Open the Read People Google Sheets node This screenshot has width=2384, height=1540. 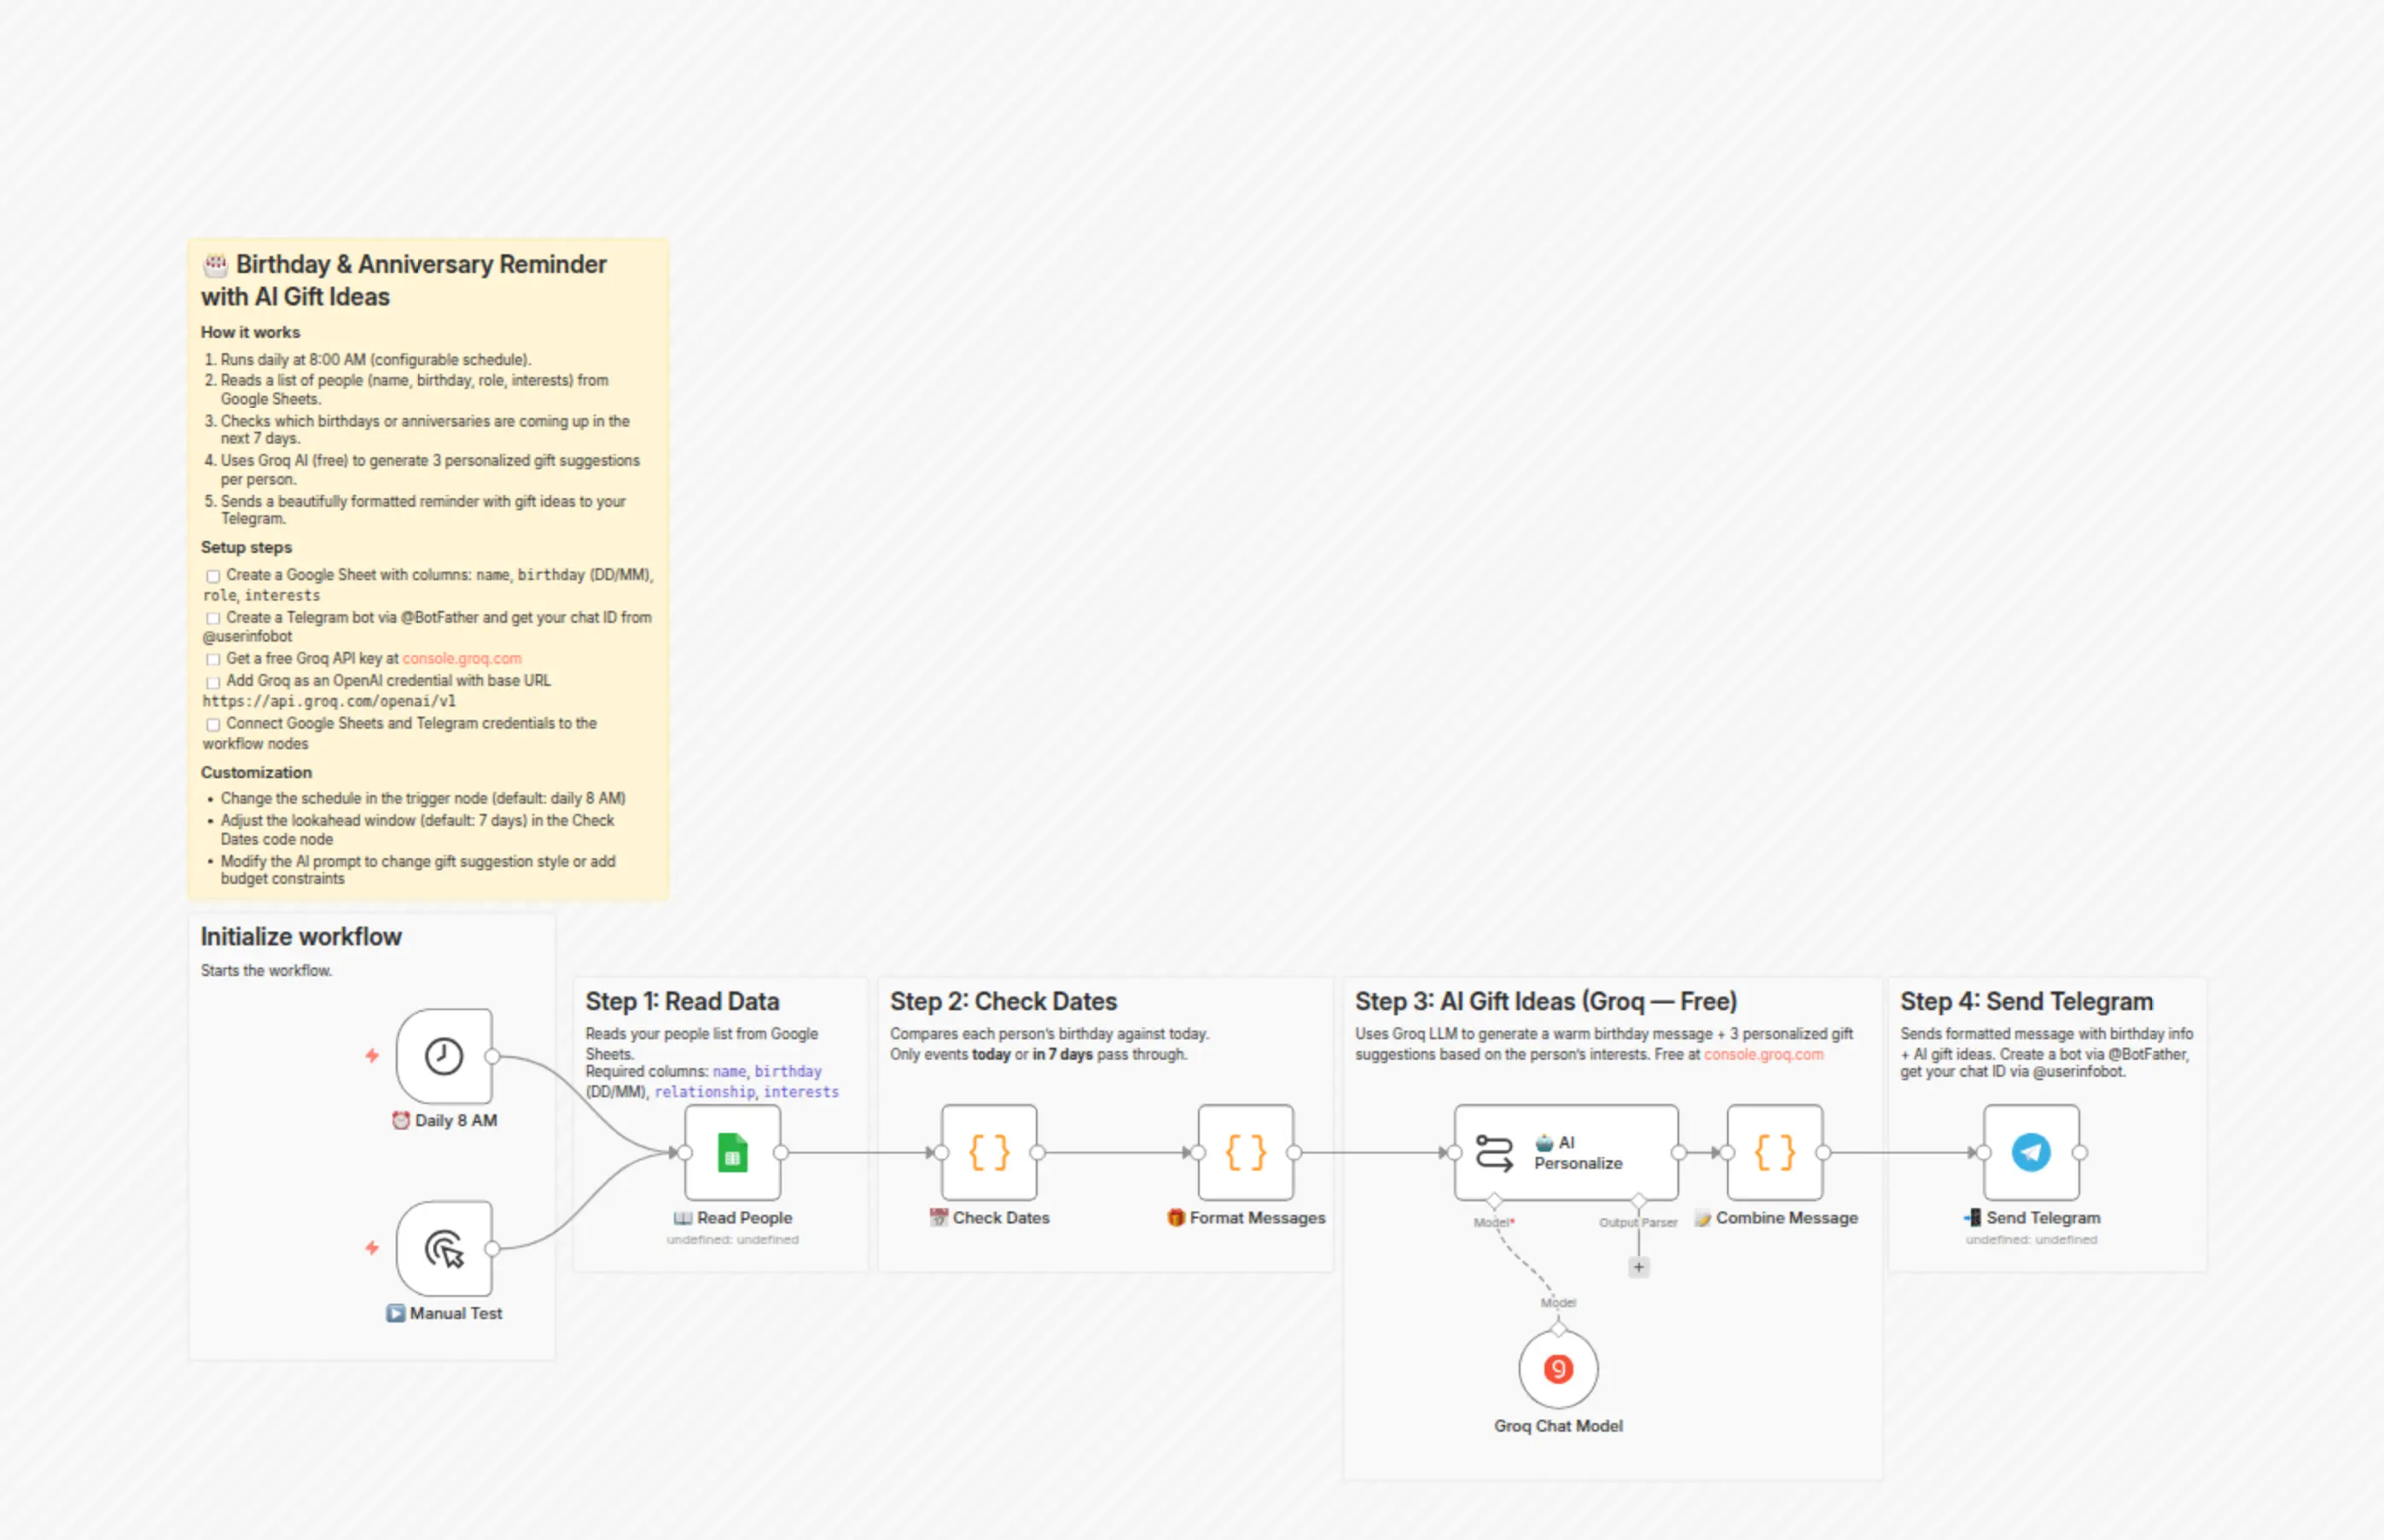732,1152
